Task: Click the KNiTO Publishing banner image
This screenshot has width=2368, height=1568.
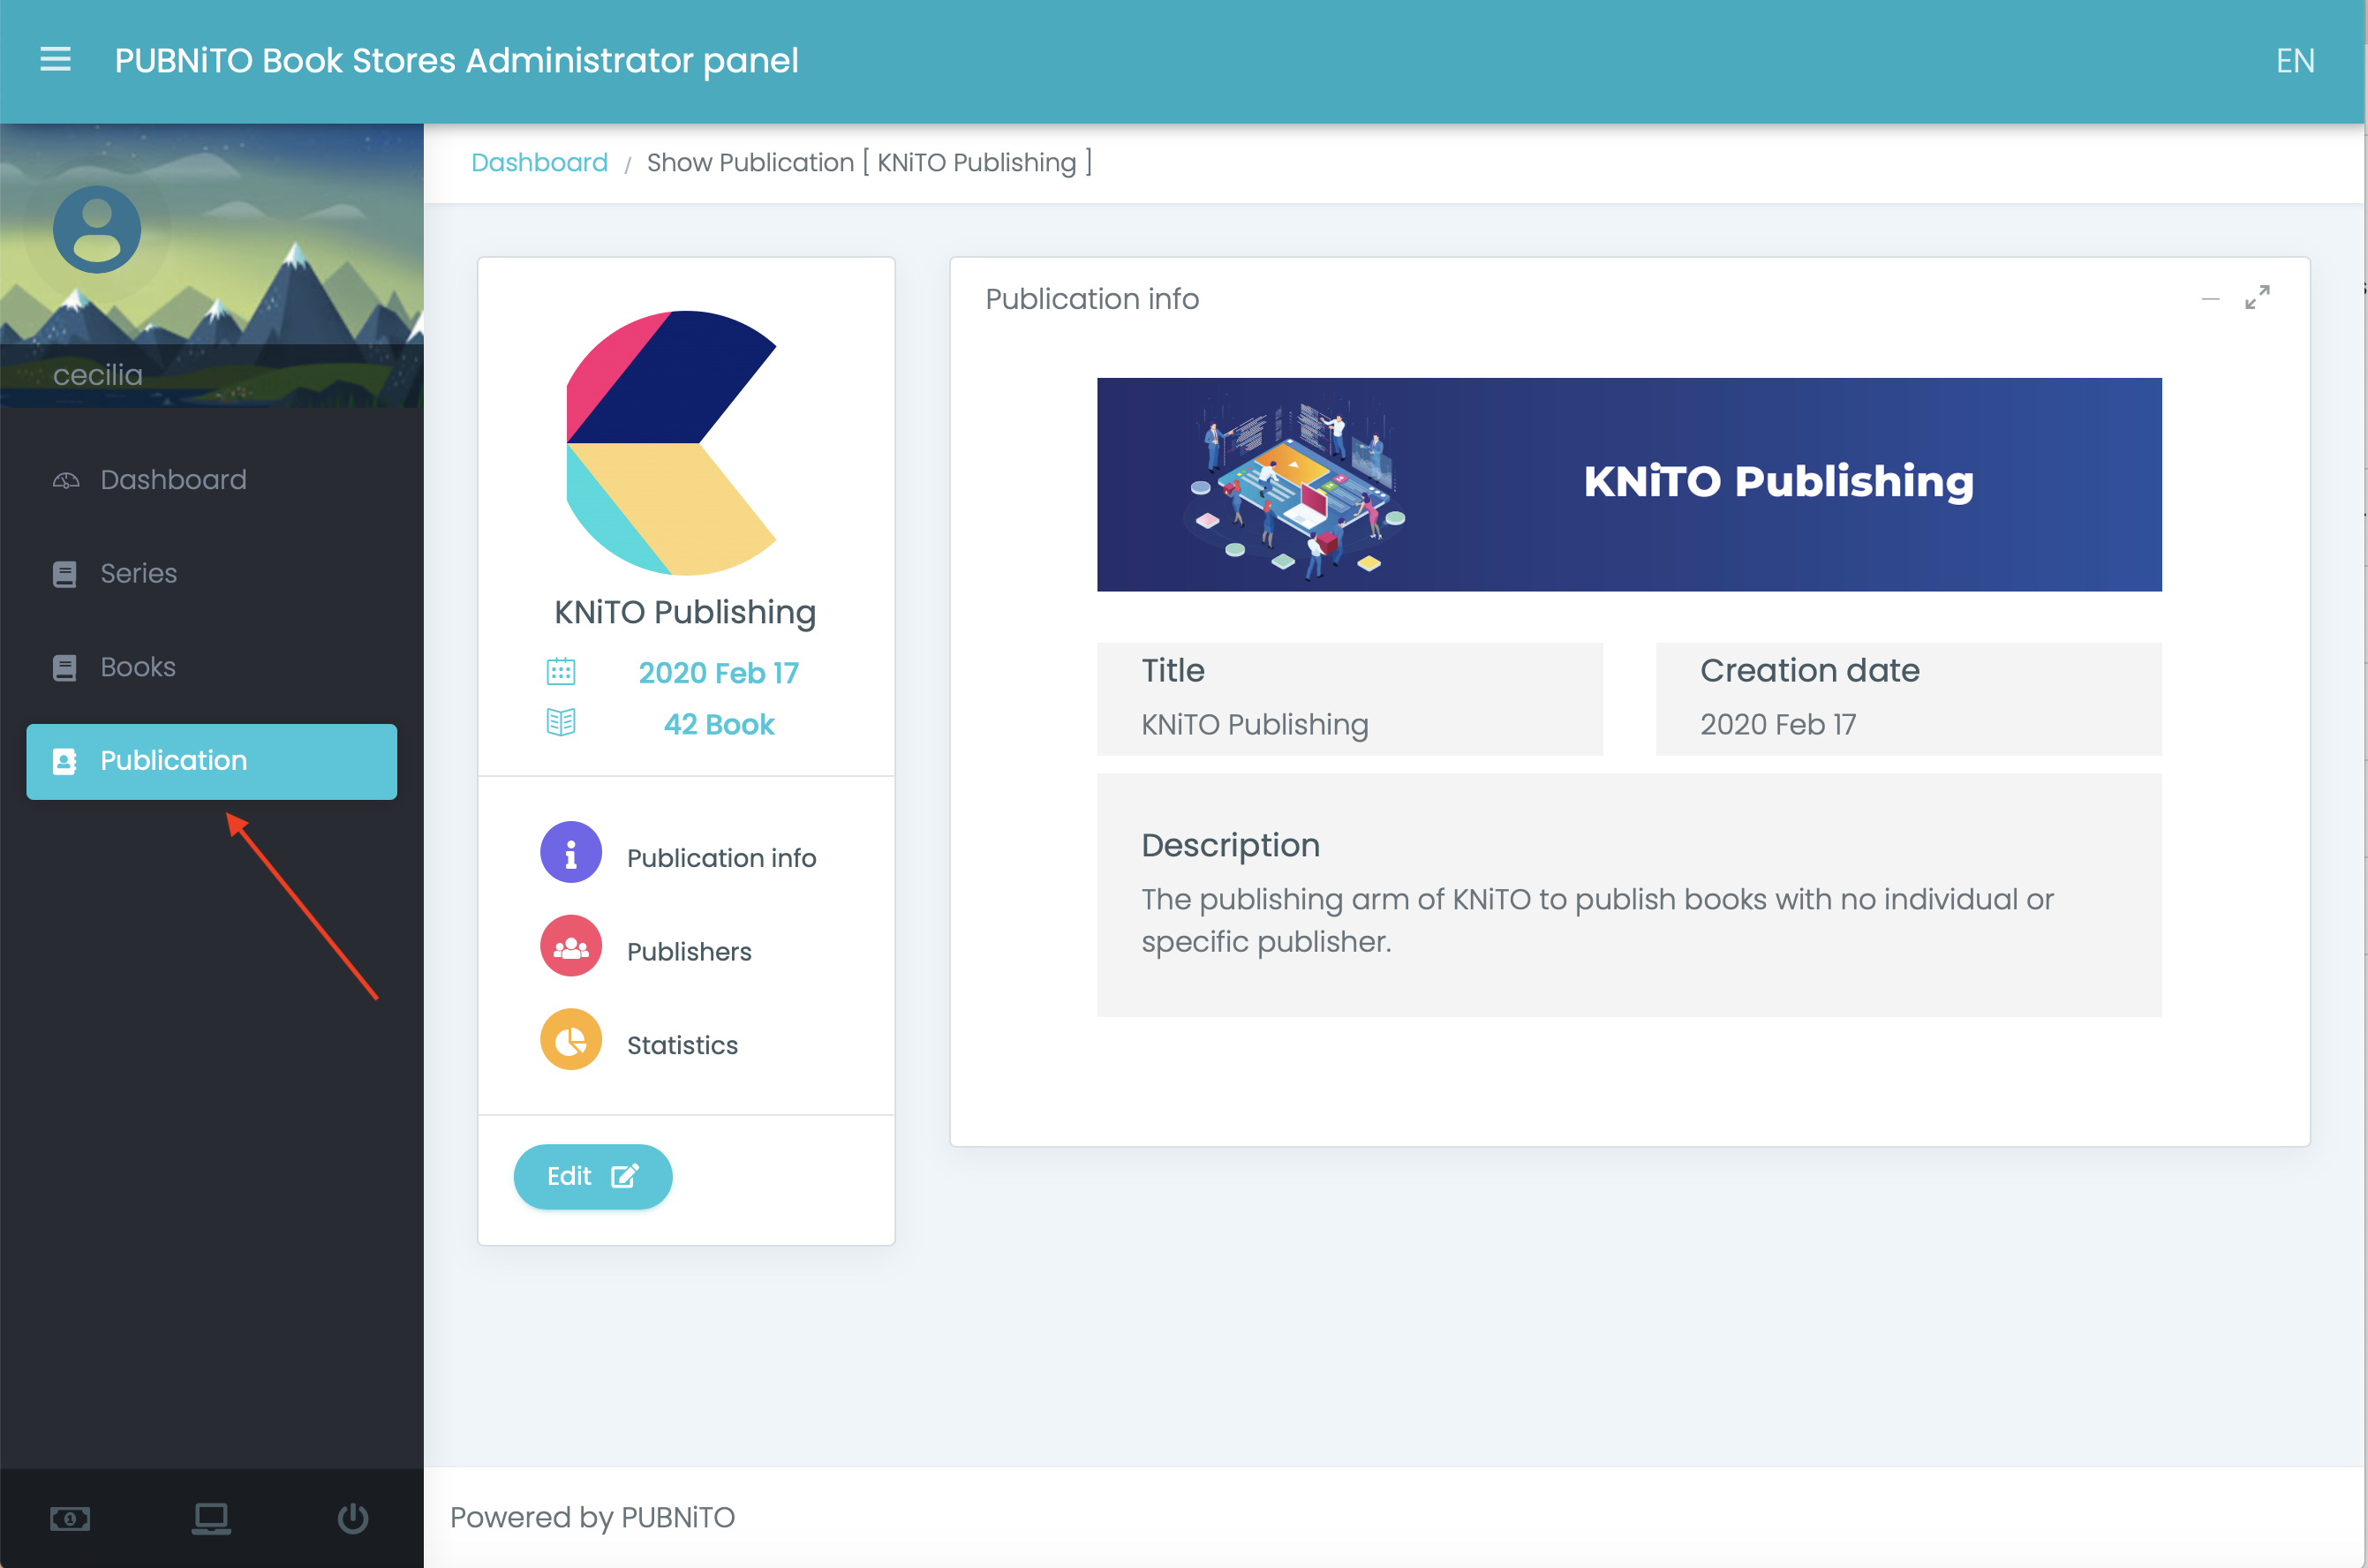Action: (x=1628, y=484)
